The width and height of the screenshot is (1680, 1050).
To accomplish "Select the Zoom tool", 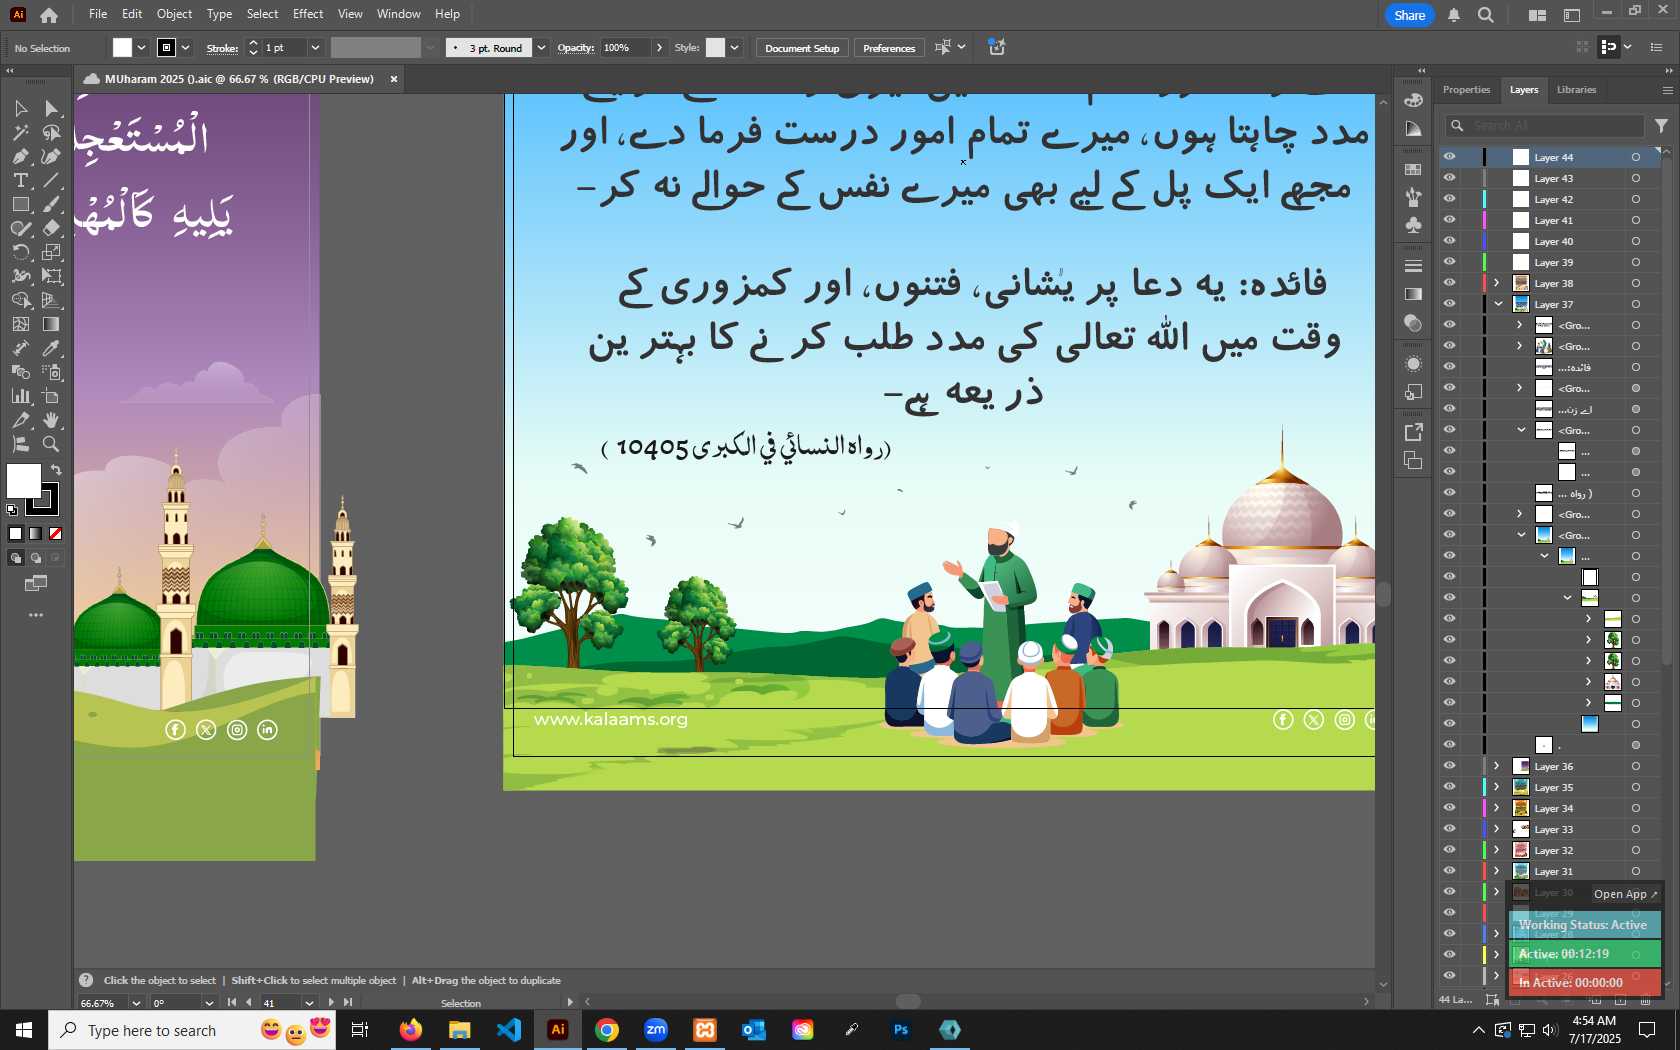I will 52,444.
